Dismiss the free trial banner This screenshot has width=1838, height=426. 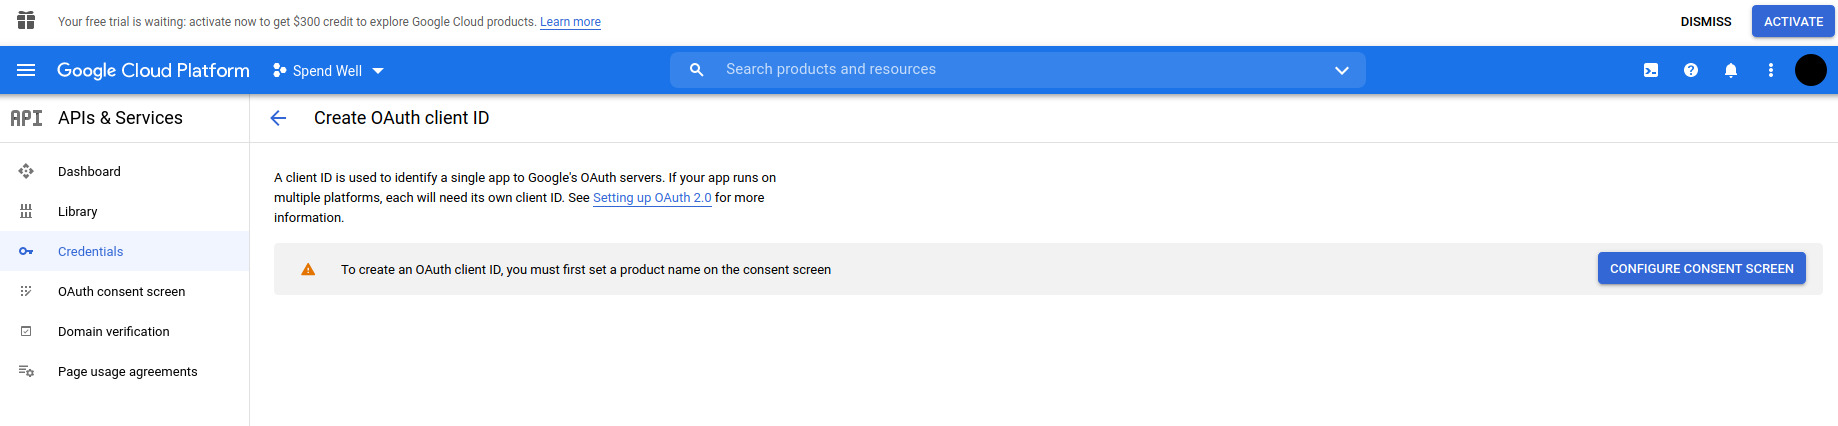(1706, 21)
